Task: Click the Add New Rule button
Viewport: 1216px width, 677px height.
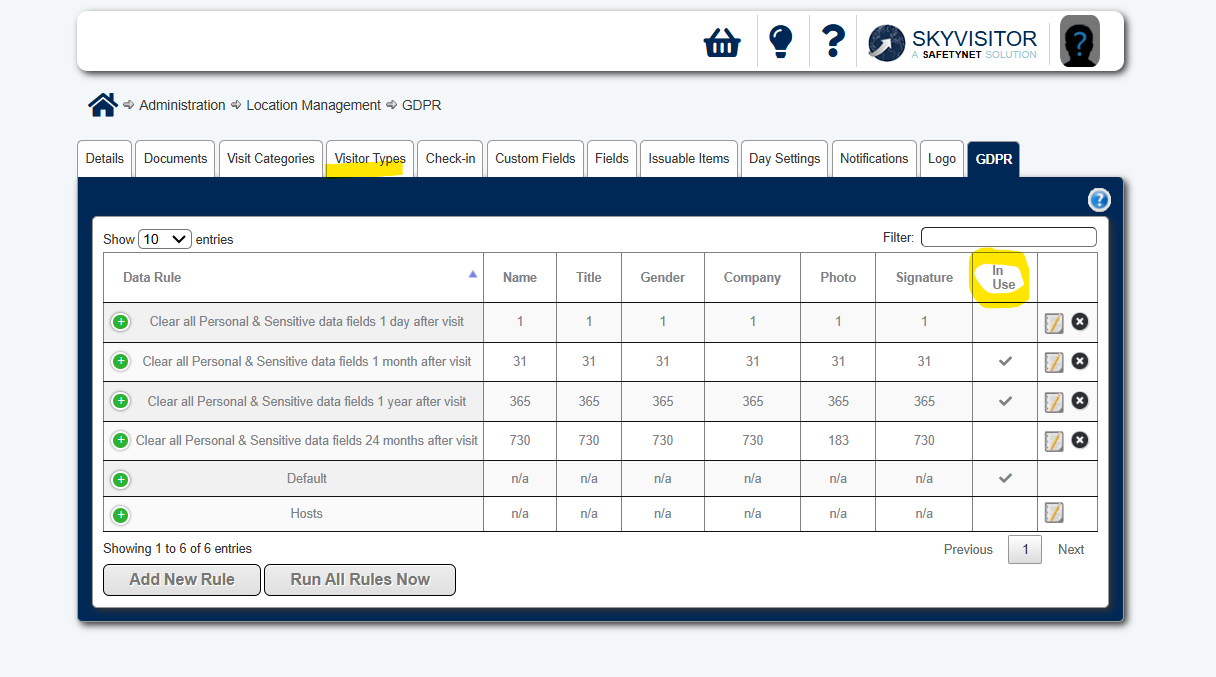Action: (x=182, y=580)
